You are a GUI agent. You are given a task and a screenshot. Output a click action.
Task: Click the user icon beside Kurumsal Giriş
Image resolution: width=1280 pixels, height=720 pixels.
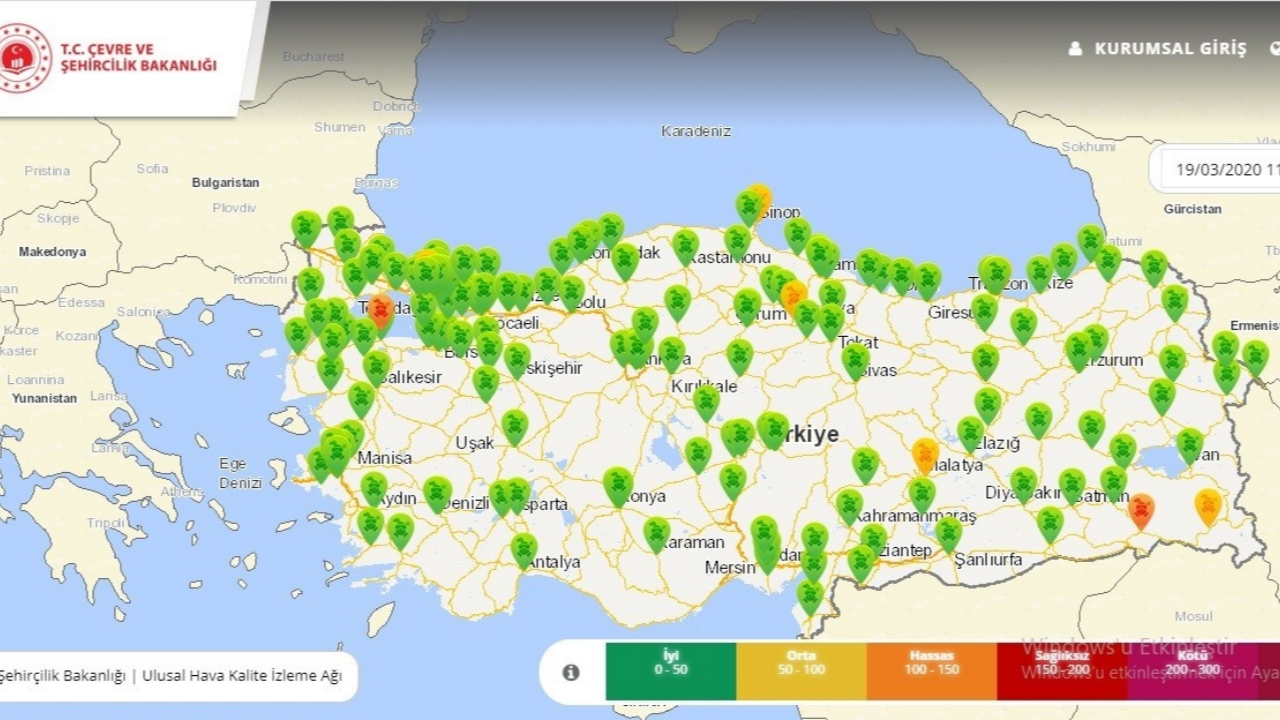[1076, 48]
